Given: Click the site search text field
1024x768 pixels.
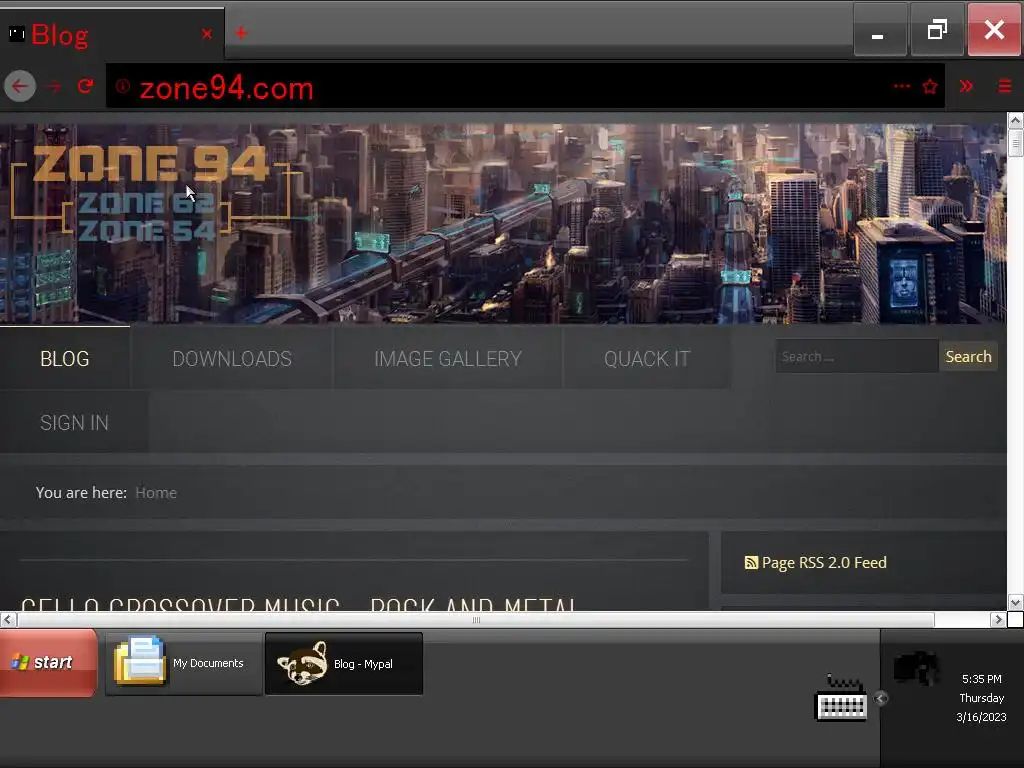Looking at the screenshot, I should tap(857, 357).
